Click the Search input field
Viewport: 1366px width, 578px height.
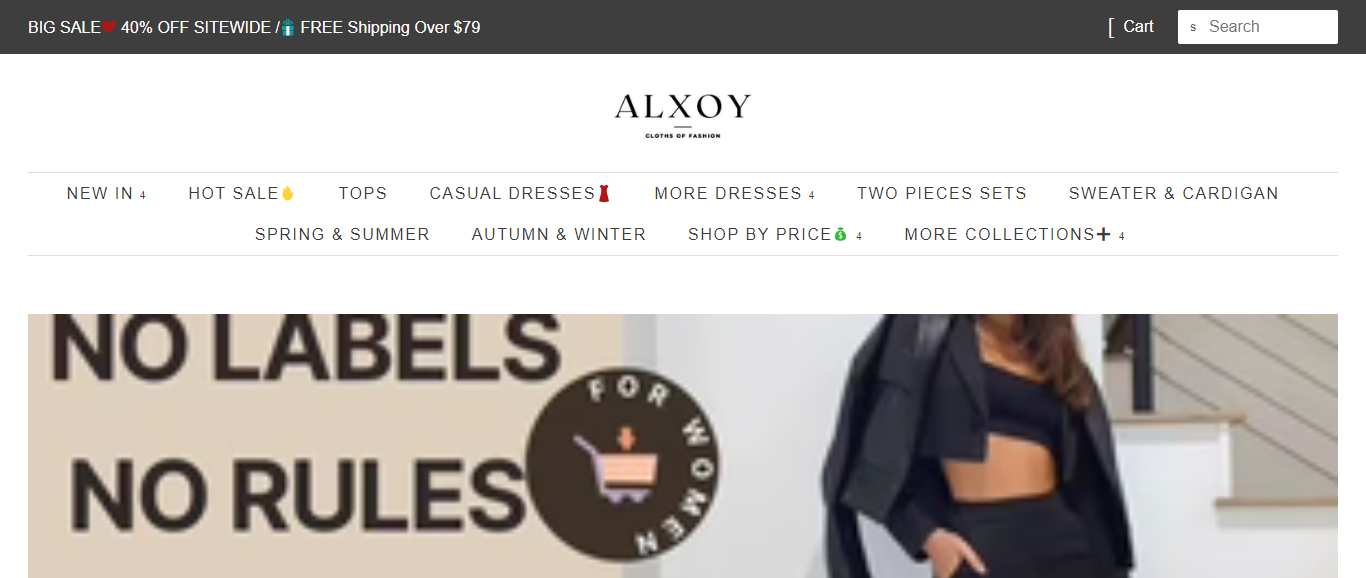(1258, 27)
